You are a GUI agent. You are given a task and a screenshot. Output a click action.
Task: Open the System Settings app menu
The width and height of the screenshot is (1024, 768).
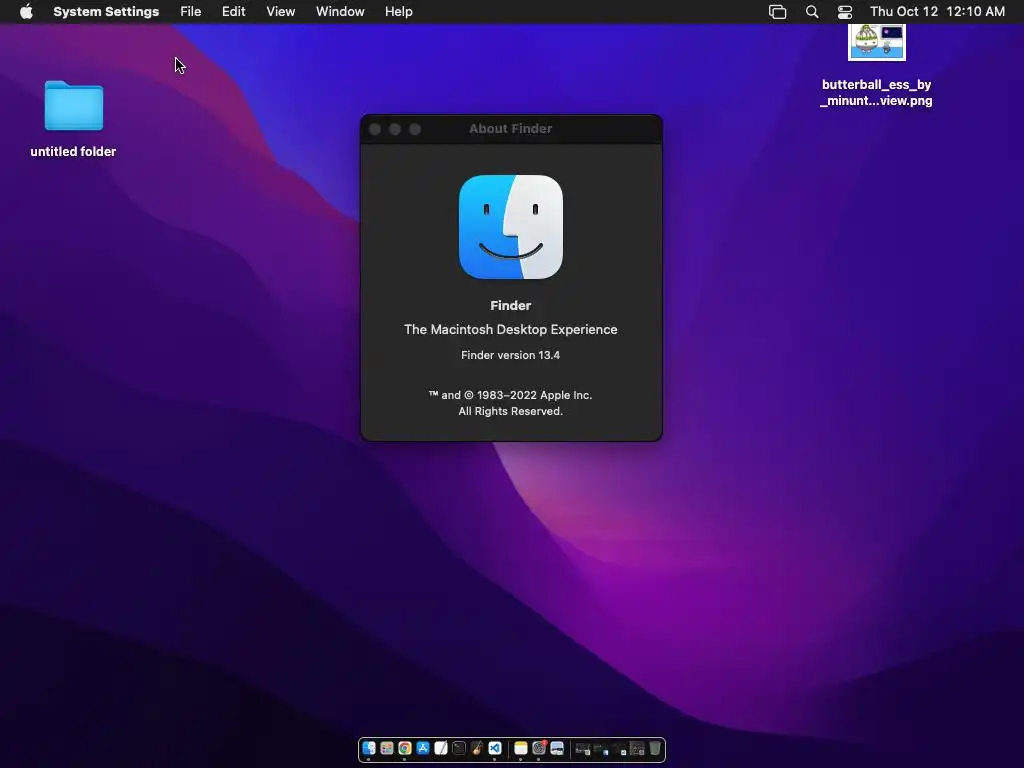tap(106, 11)
